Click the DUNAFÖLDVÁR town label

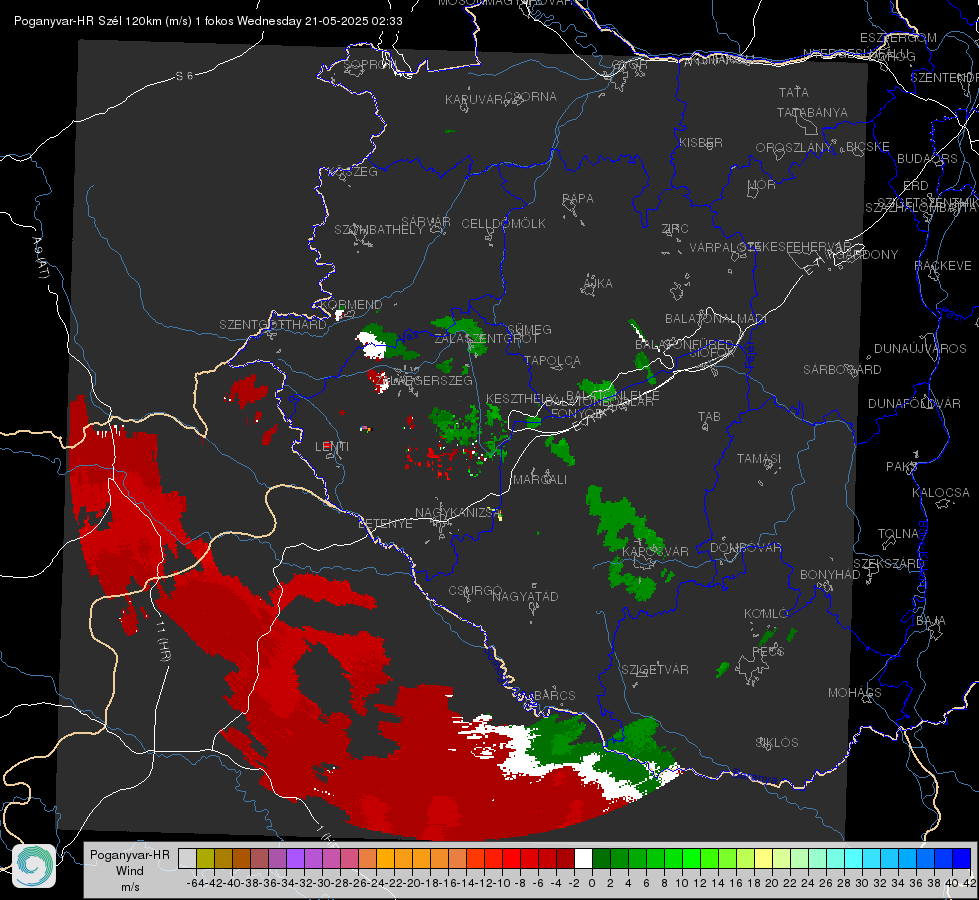click(914, 403)
